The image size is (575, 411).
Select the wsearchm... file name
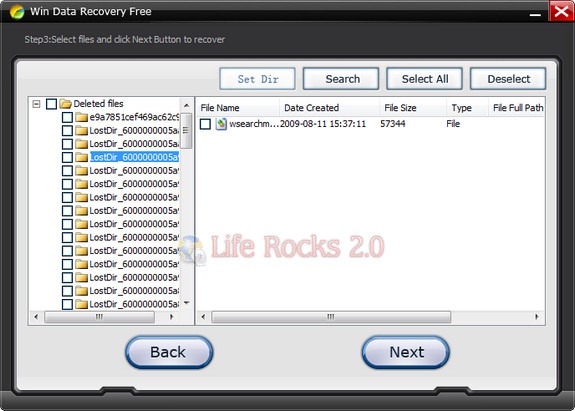[x=254, y=124]
